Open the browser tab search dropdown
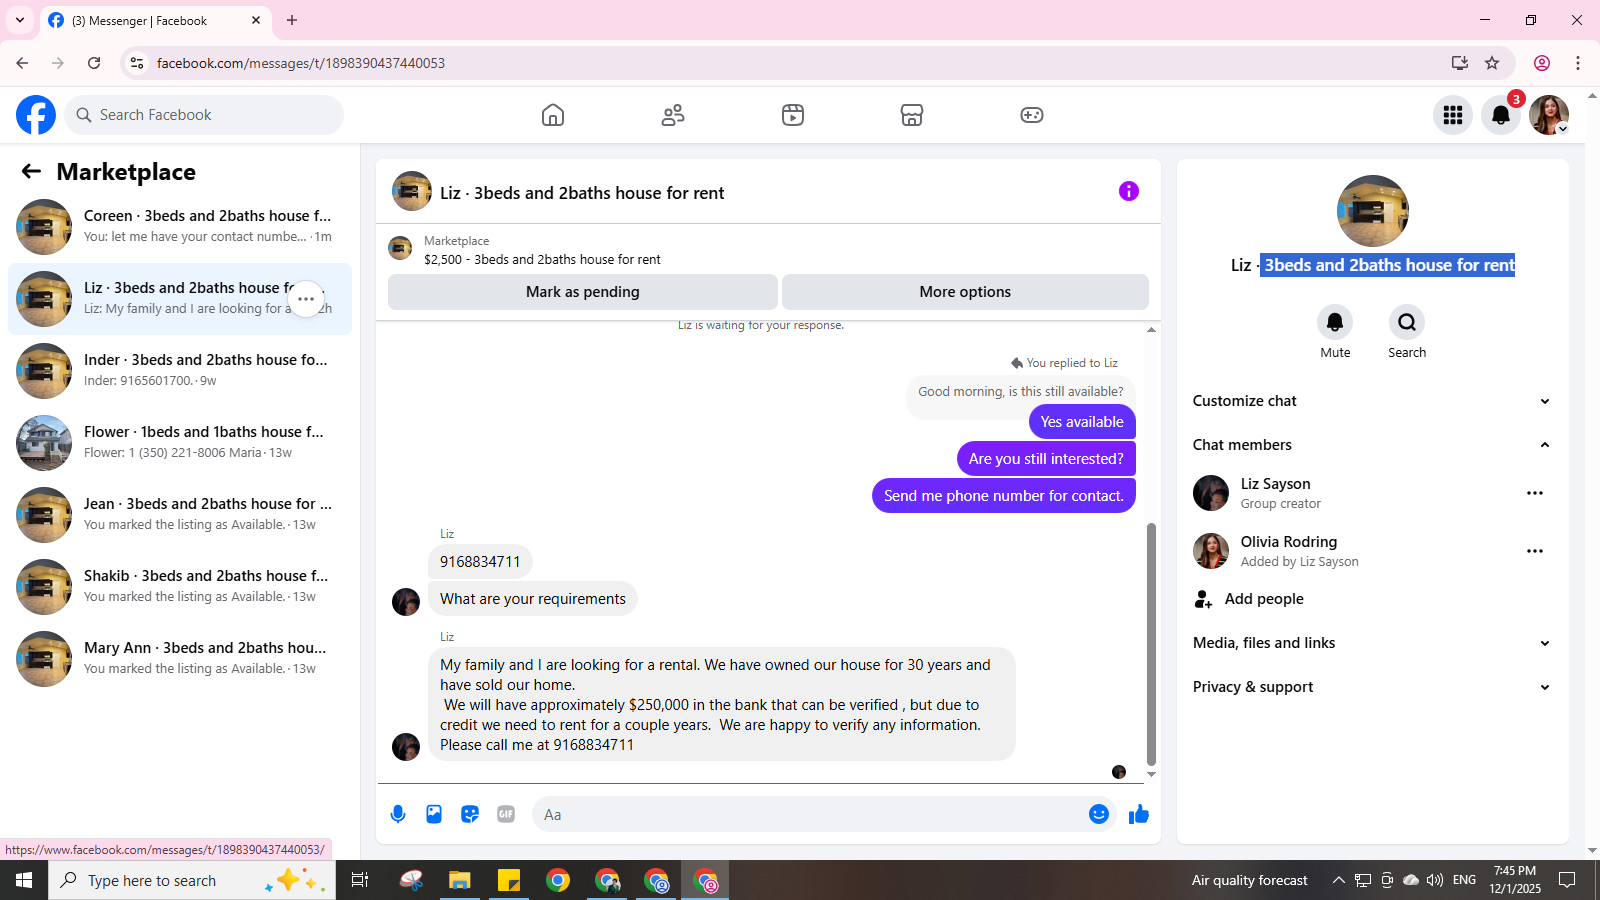Image resolution: width=1600 pixels, height=900 pixels. coord(20,20)
